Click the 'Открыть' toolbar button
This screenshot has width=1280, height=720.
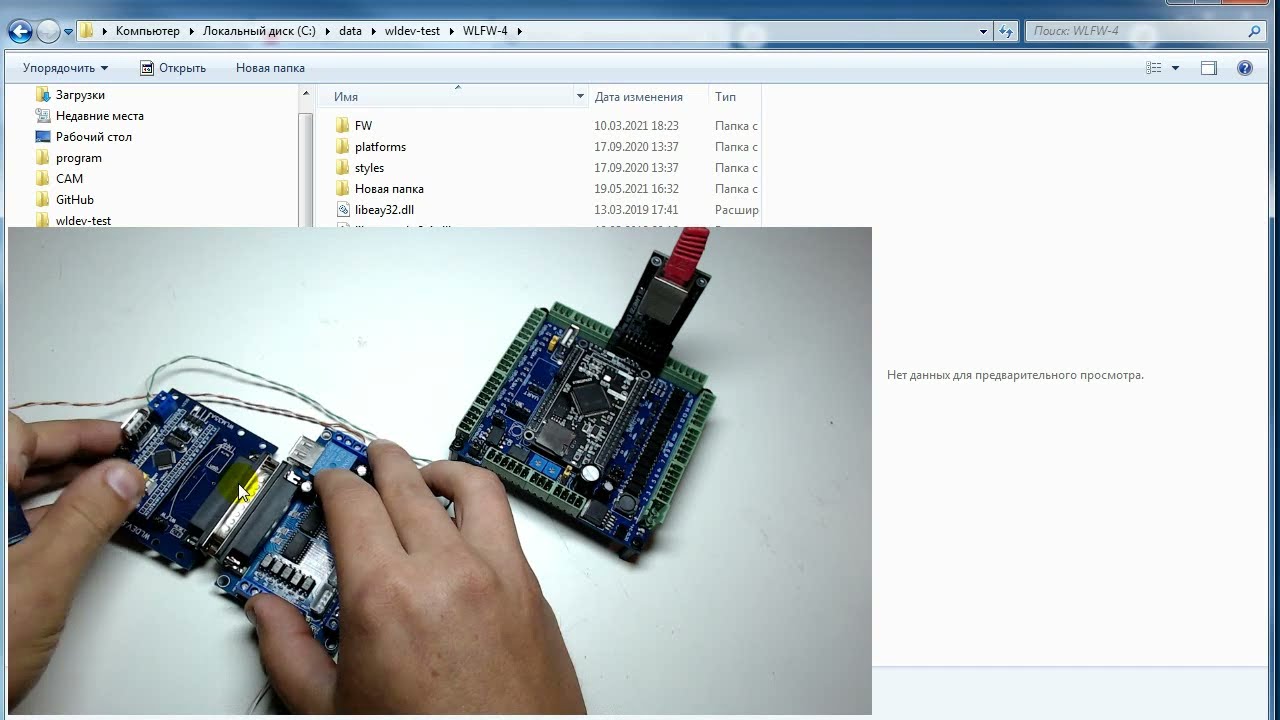pyautogui.click(x=173, y=68)
